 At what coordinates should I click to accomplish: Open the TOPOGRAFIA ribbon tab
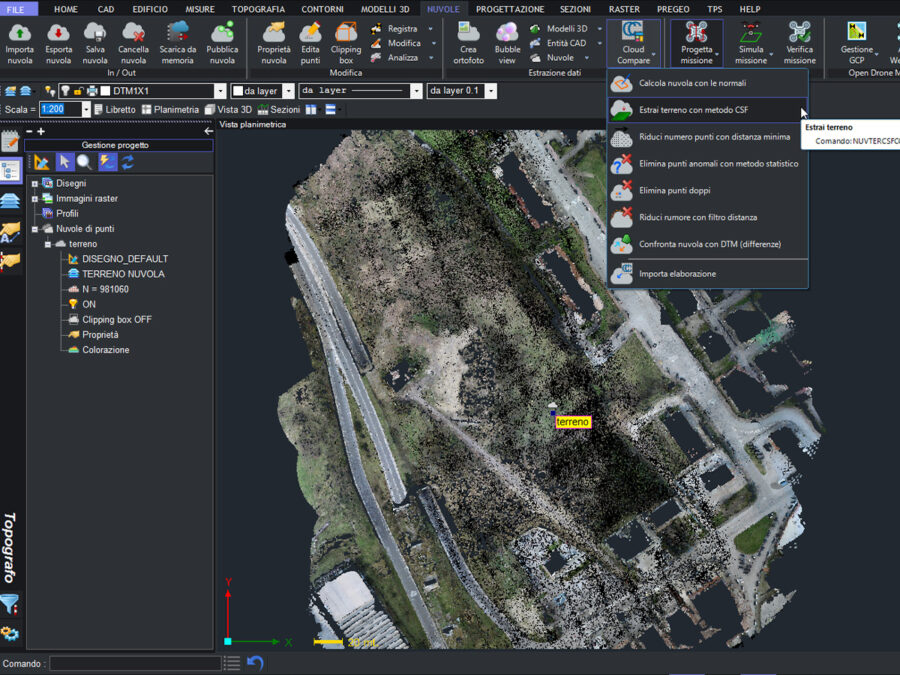pos(258,9)
